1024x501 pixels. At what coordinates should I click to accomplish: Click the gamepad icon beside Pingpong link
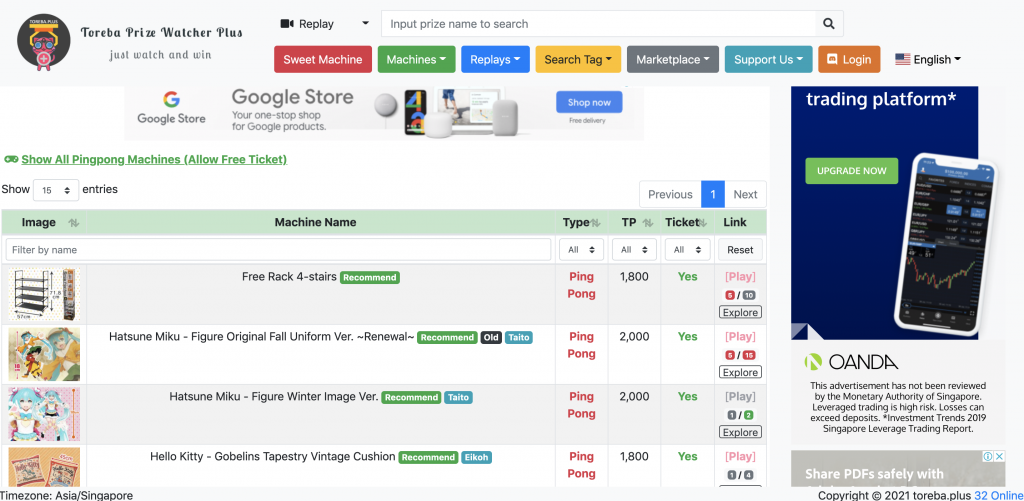pos(11,159)
